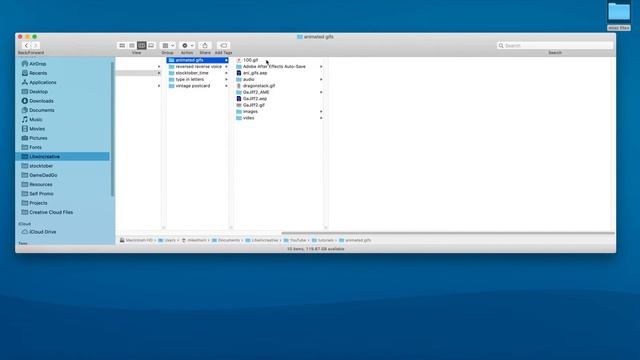
Task: Open the Group by dropdown
Action: [x=168, y=45]
